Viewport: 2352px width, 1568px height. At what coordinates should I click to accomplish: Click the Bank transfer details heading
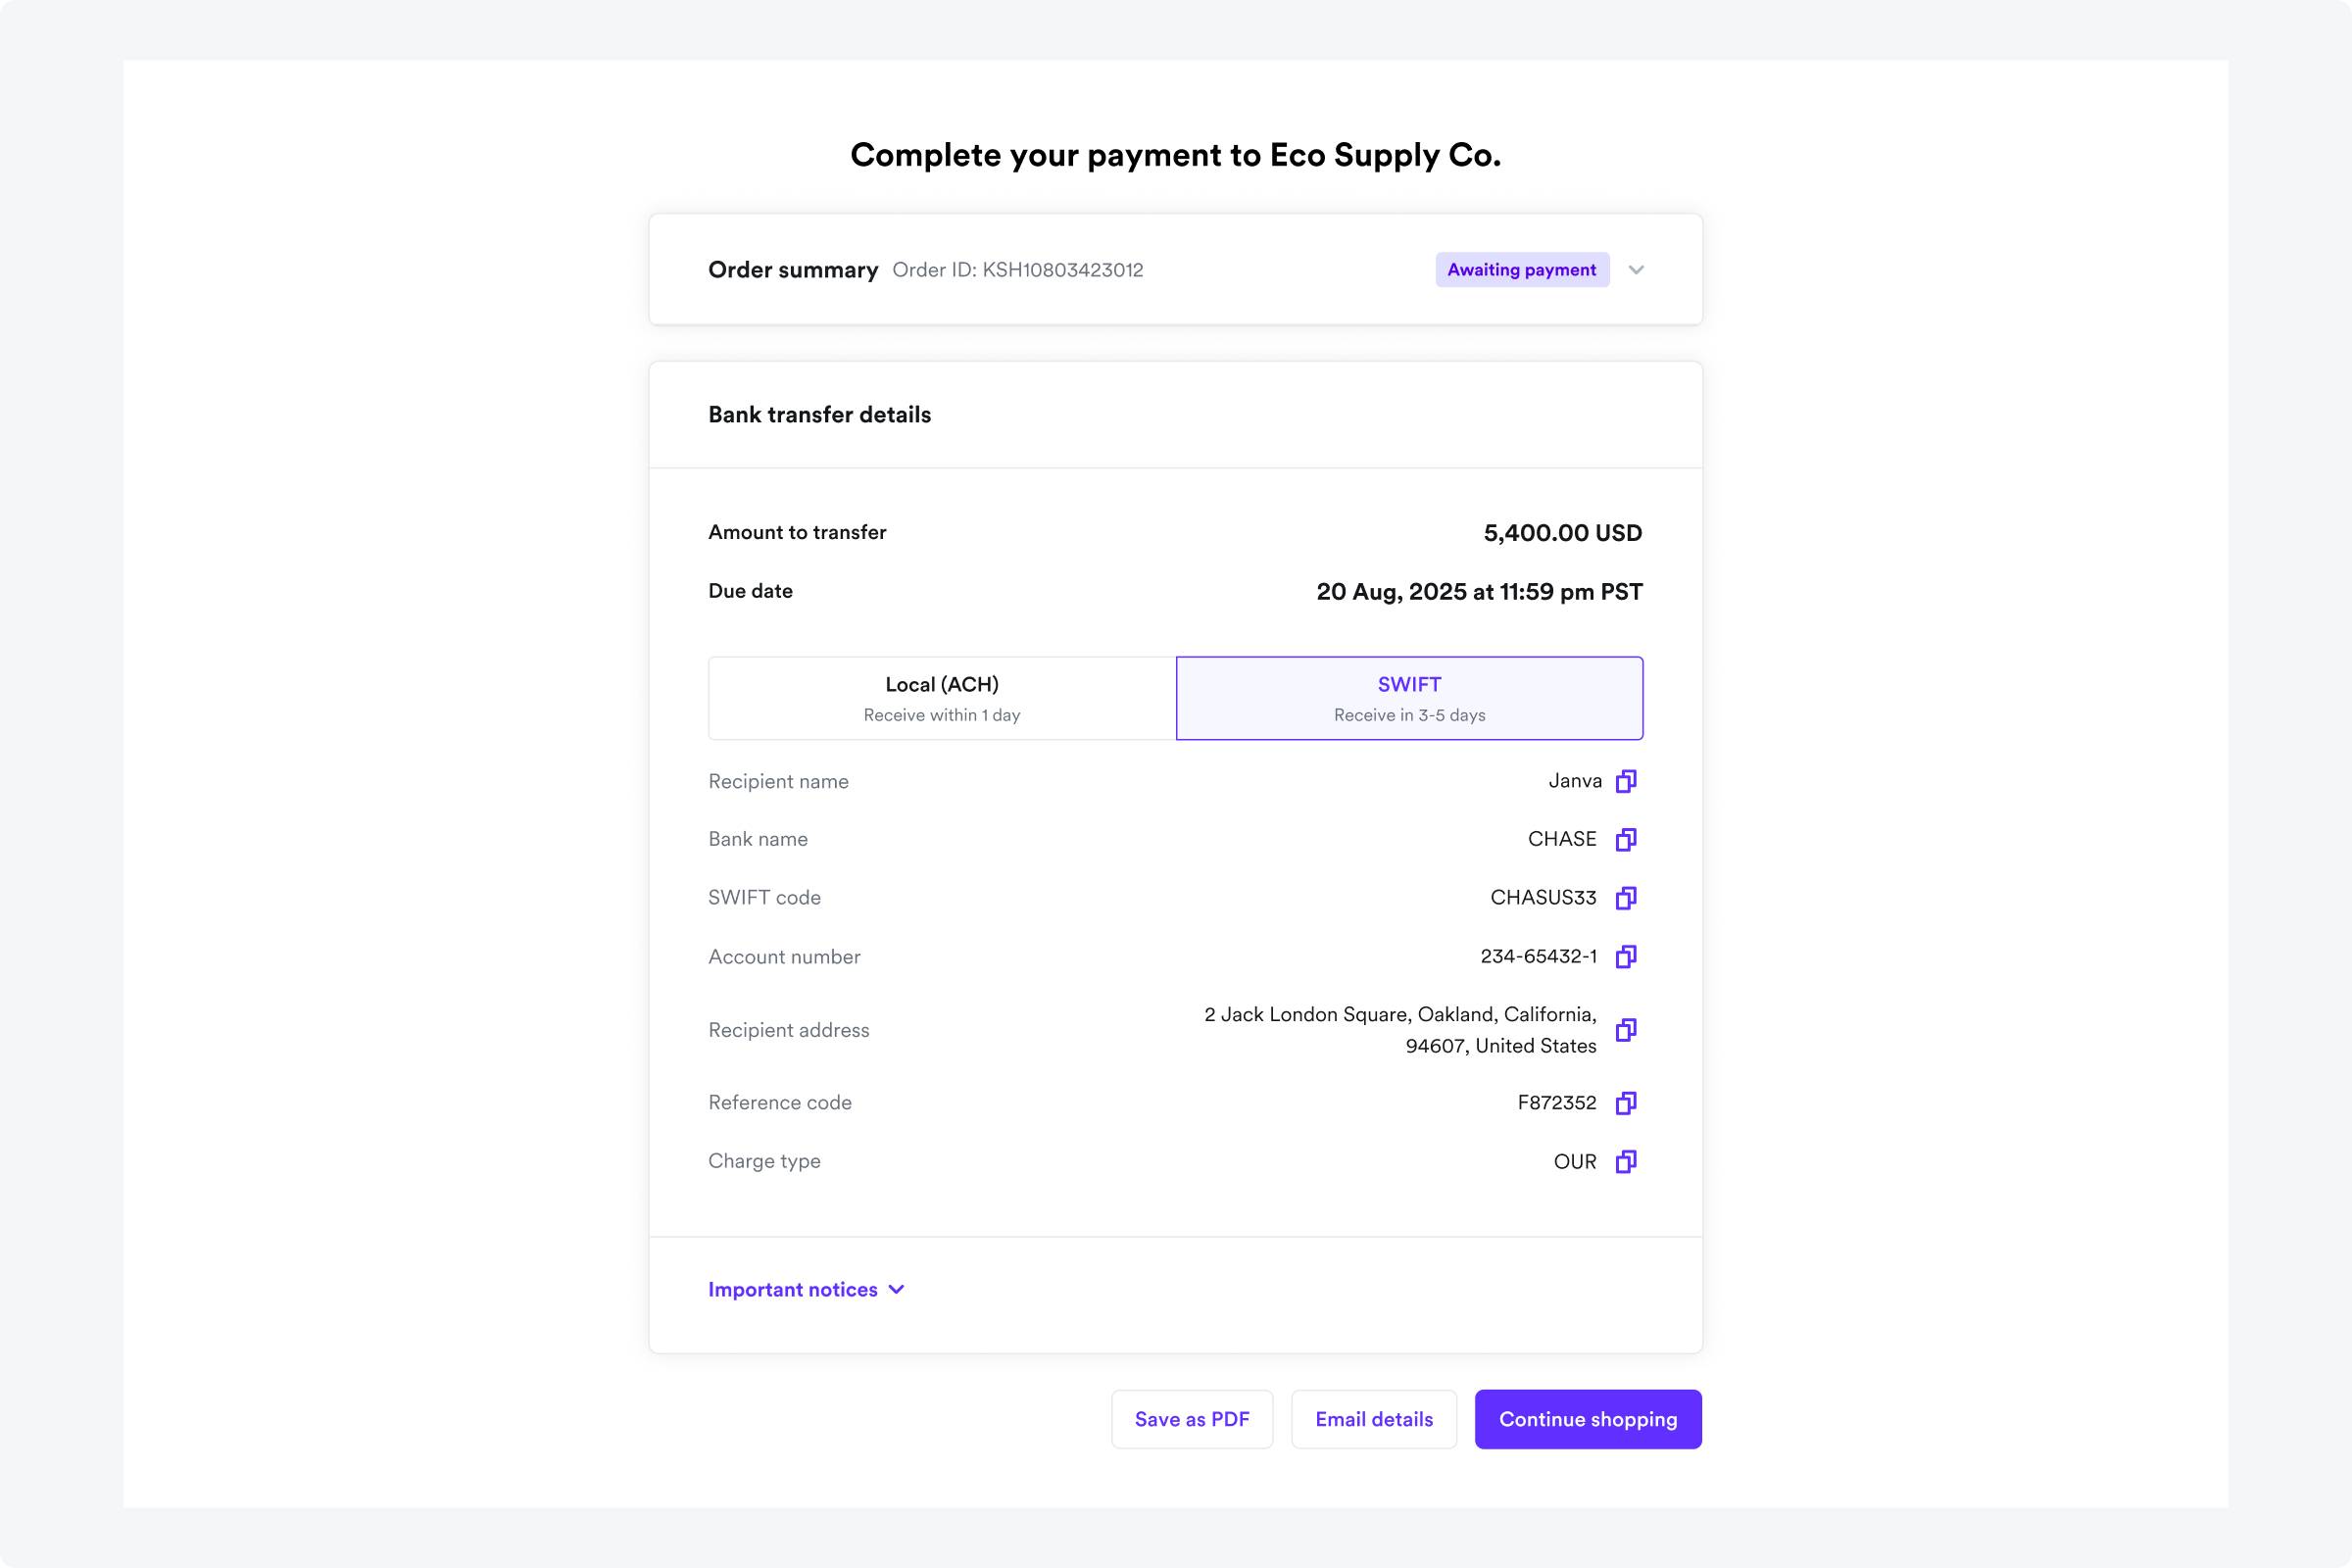[x=819, y=414]
